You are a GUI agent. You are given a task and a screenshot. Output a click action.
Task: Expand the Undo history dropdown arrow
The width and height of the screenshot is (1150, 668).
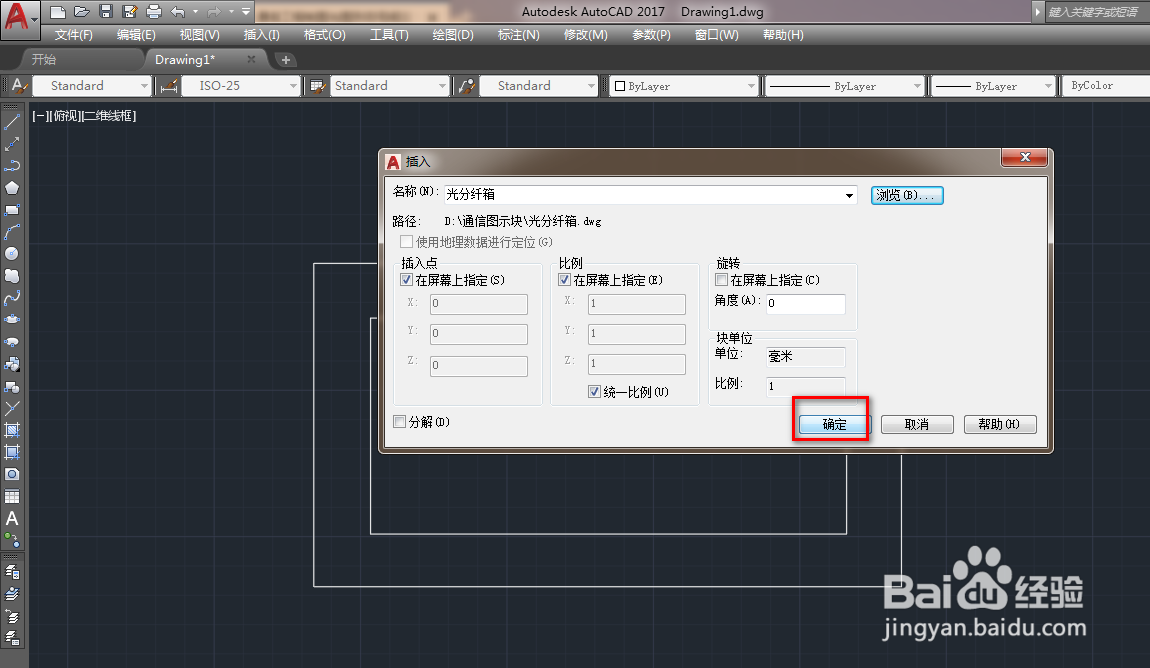click(x=196, y=12)
